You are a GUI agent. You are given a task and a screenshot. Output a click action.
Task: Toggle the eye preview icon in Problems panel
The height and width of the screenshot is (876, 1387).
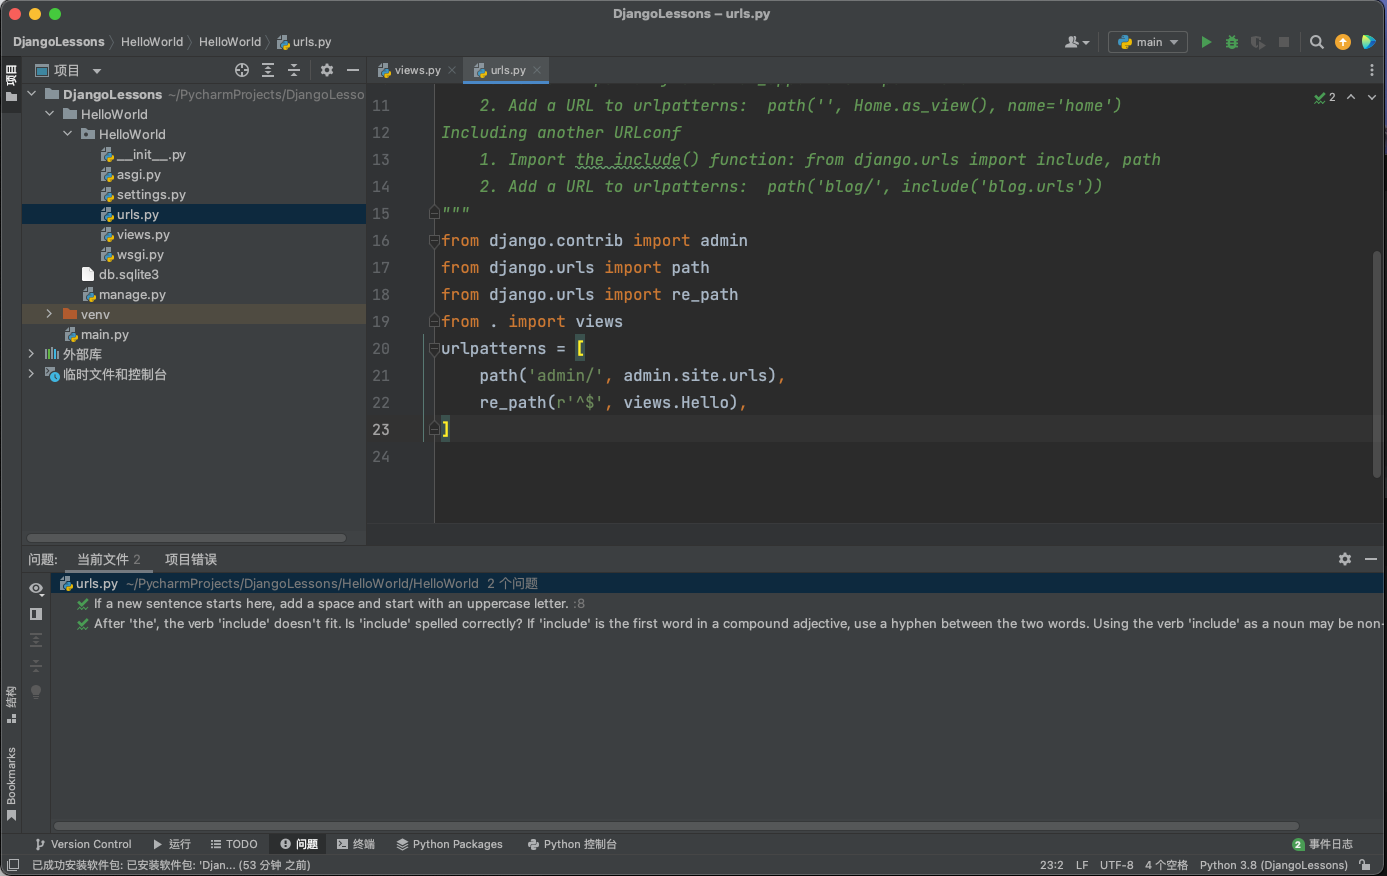pos(36,588)
